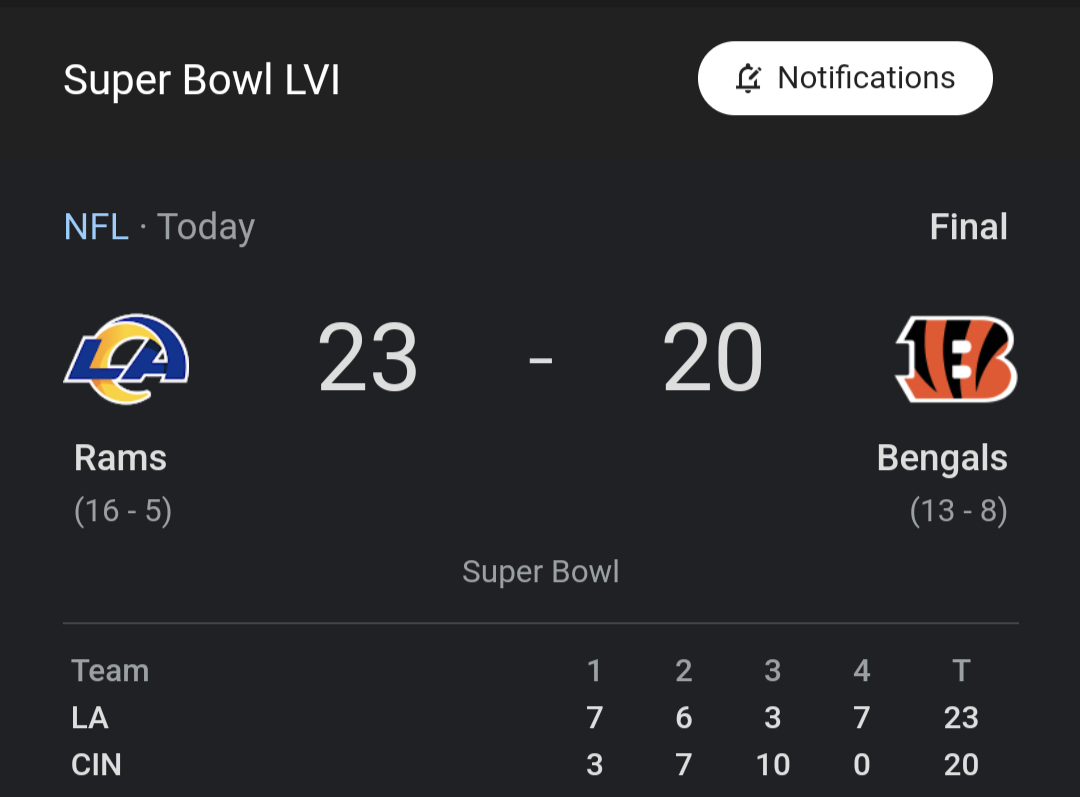Click the Final status label
Screen dimensions: 1080x797
click(968, 226)
